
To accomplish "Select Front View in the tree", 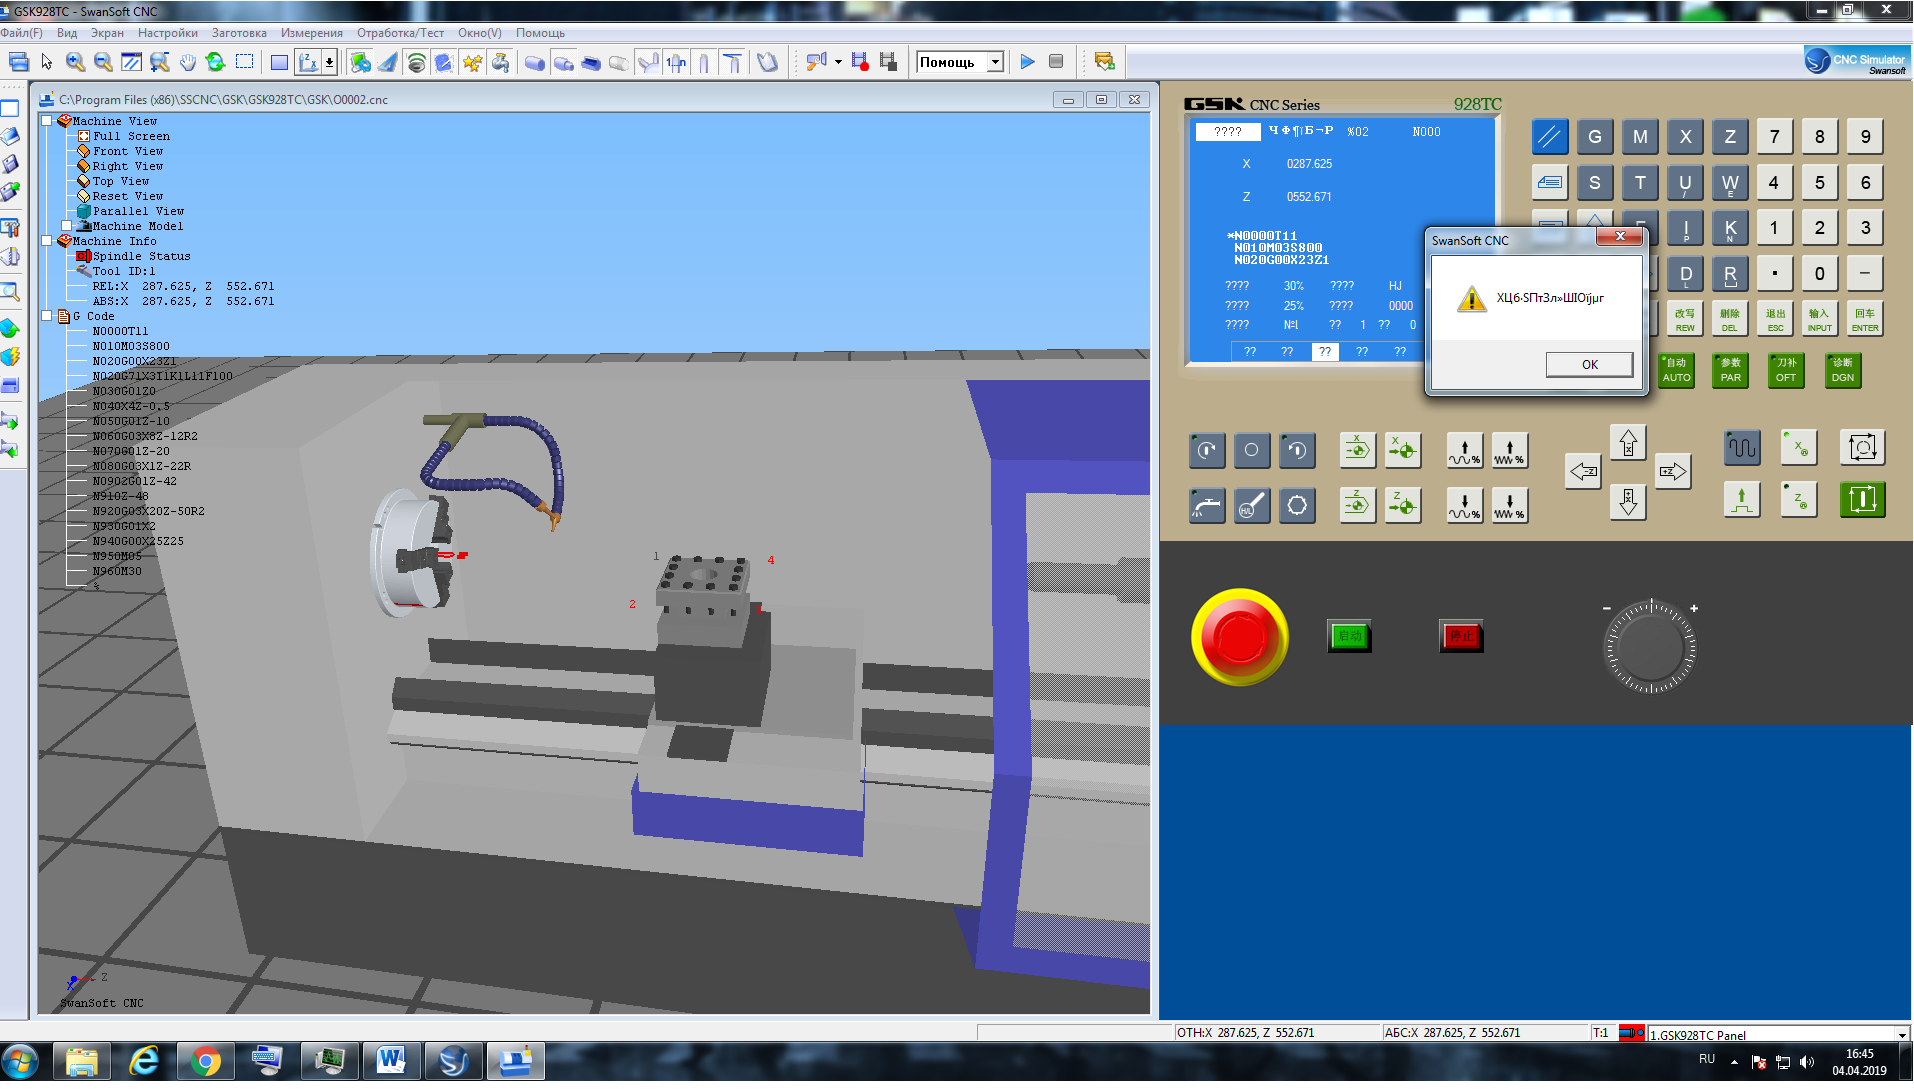I will 128,151.
